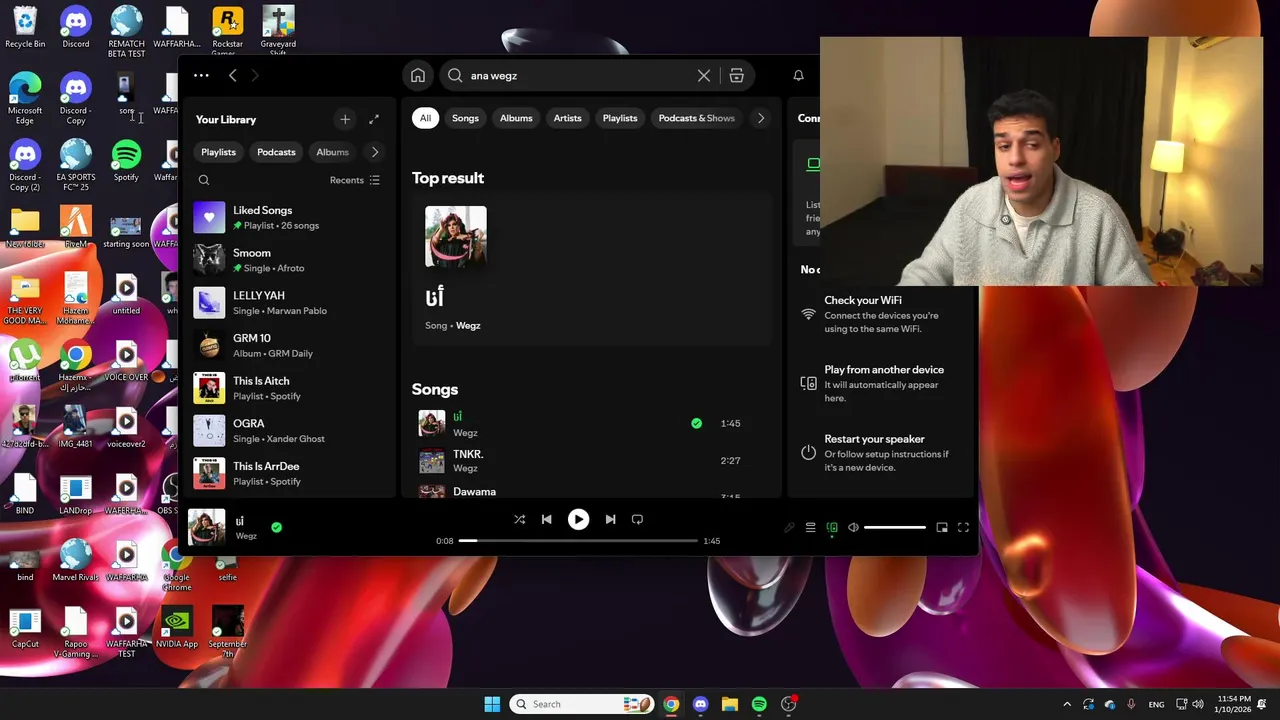Open the lyrics microphone icon
The height and width of the screenshot is (720, 1280).
tap(789, 527)
